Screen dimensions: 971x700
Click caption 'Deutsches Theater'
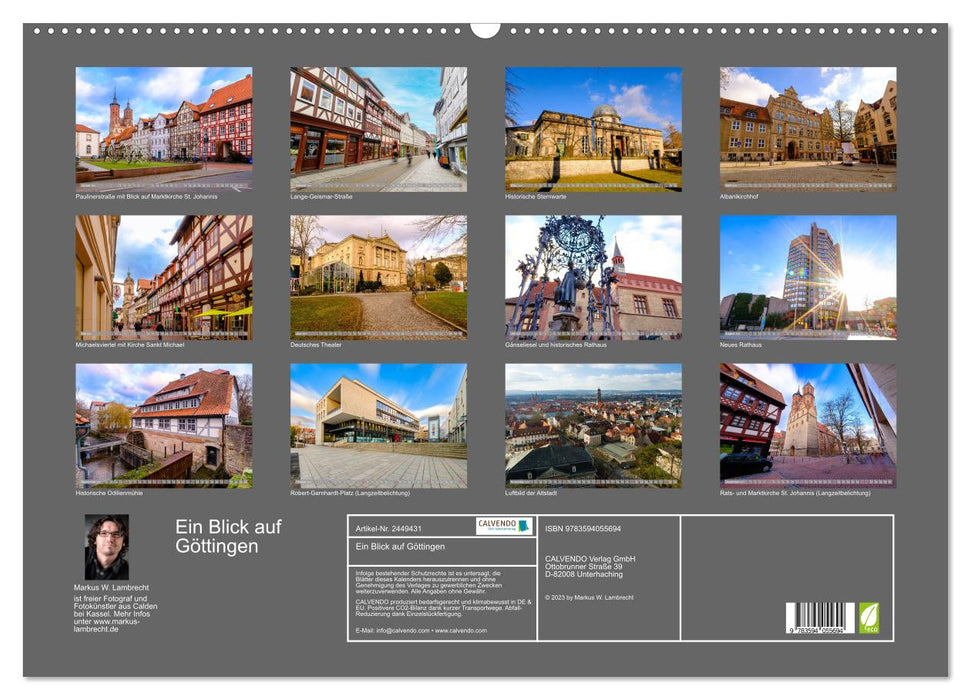click(316, 344)
